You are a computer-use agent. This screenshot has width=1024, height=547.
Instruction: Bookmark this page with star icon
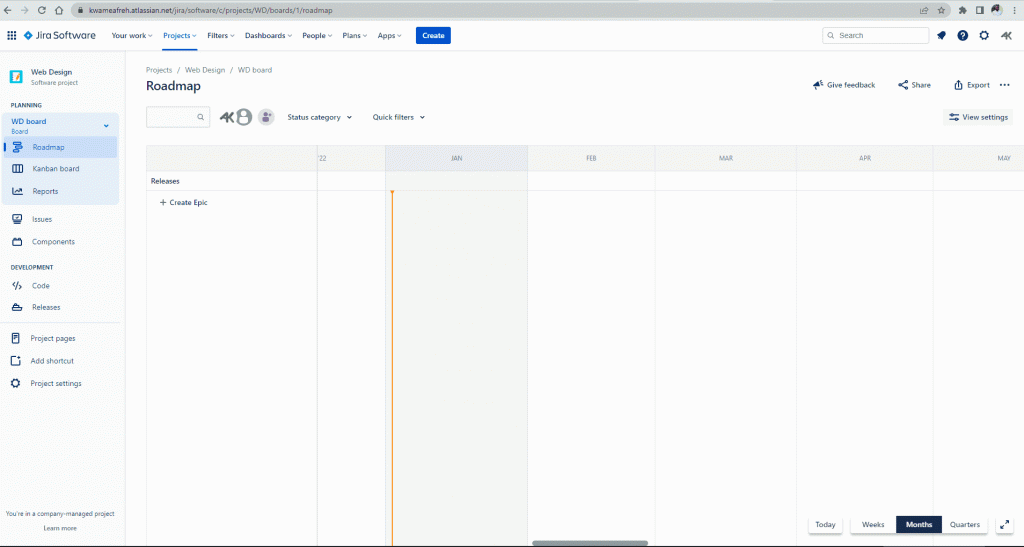(x=941, y=10)
